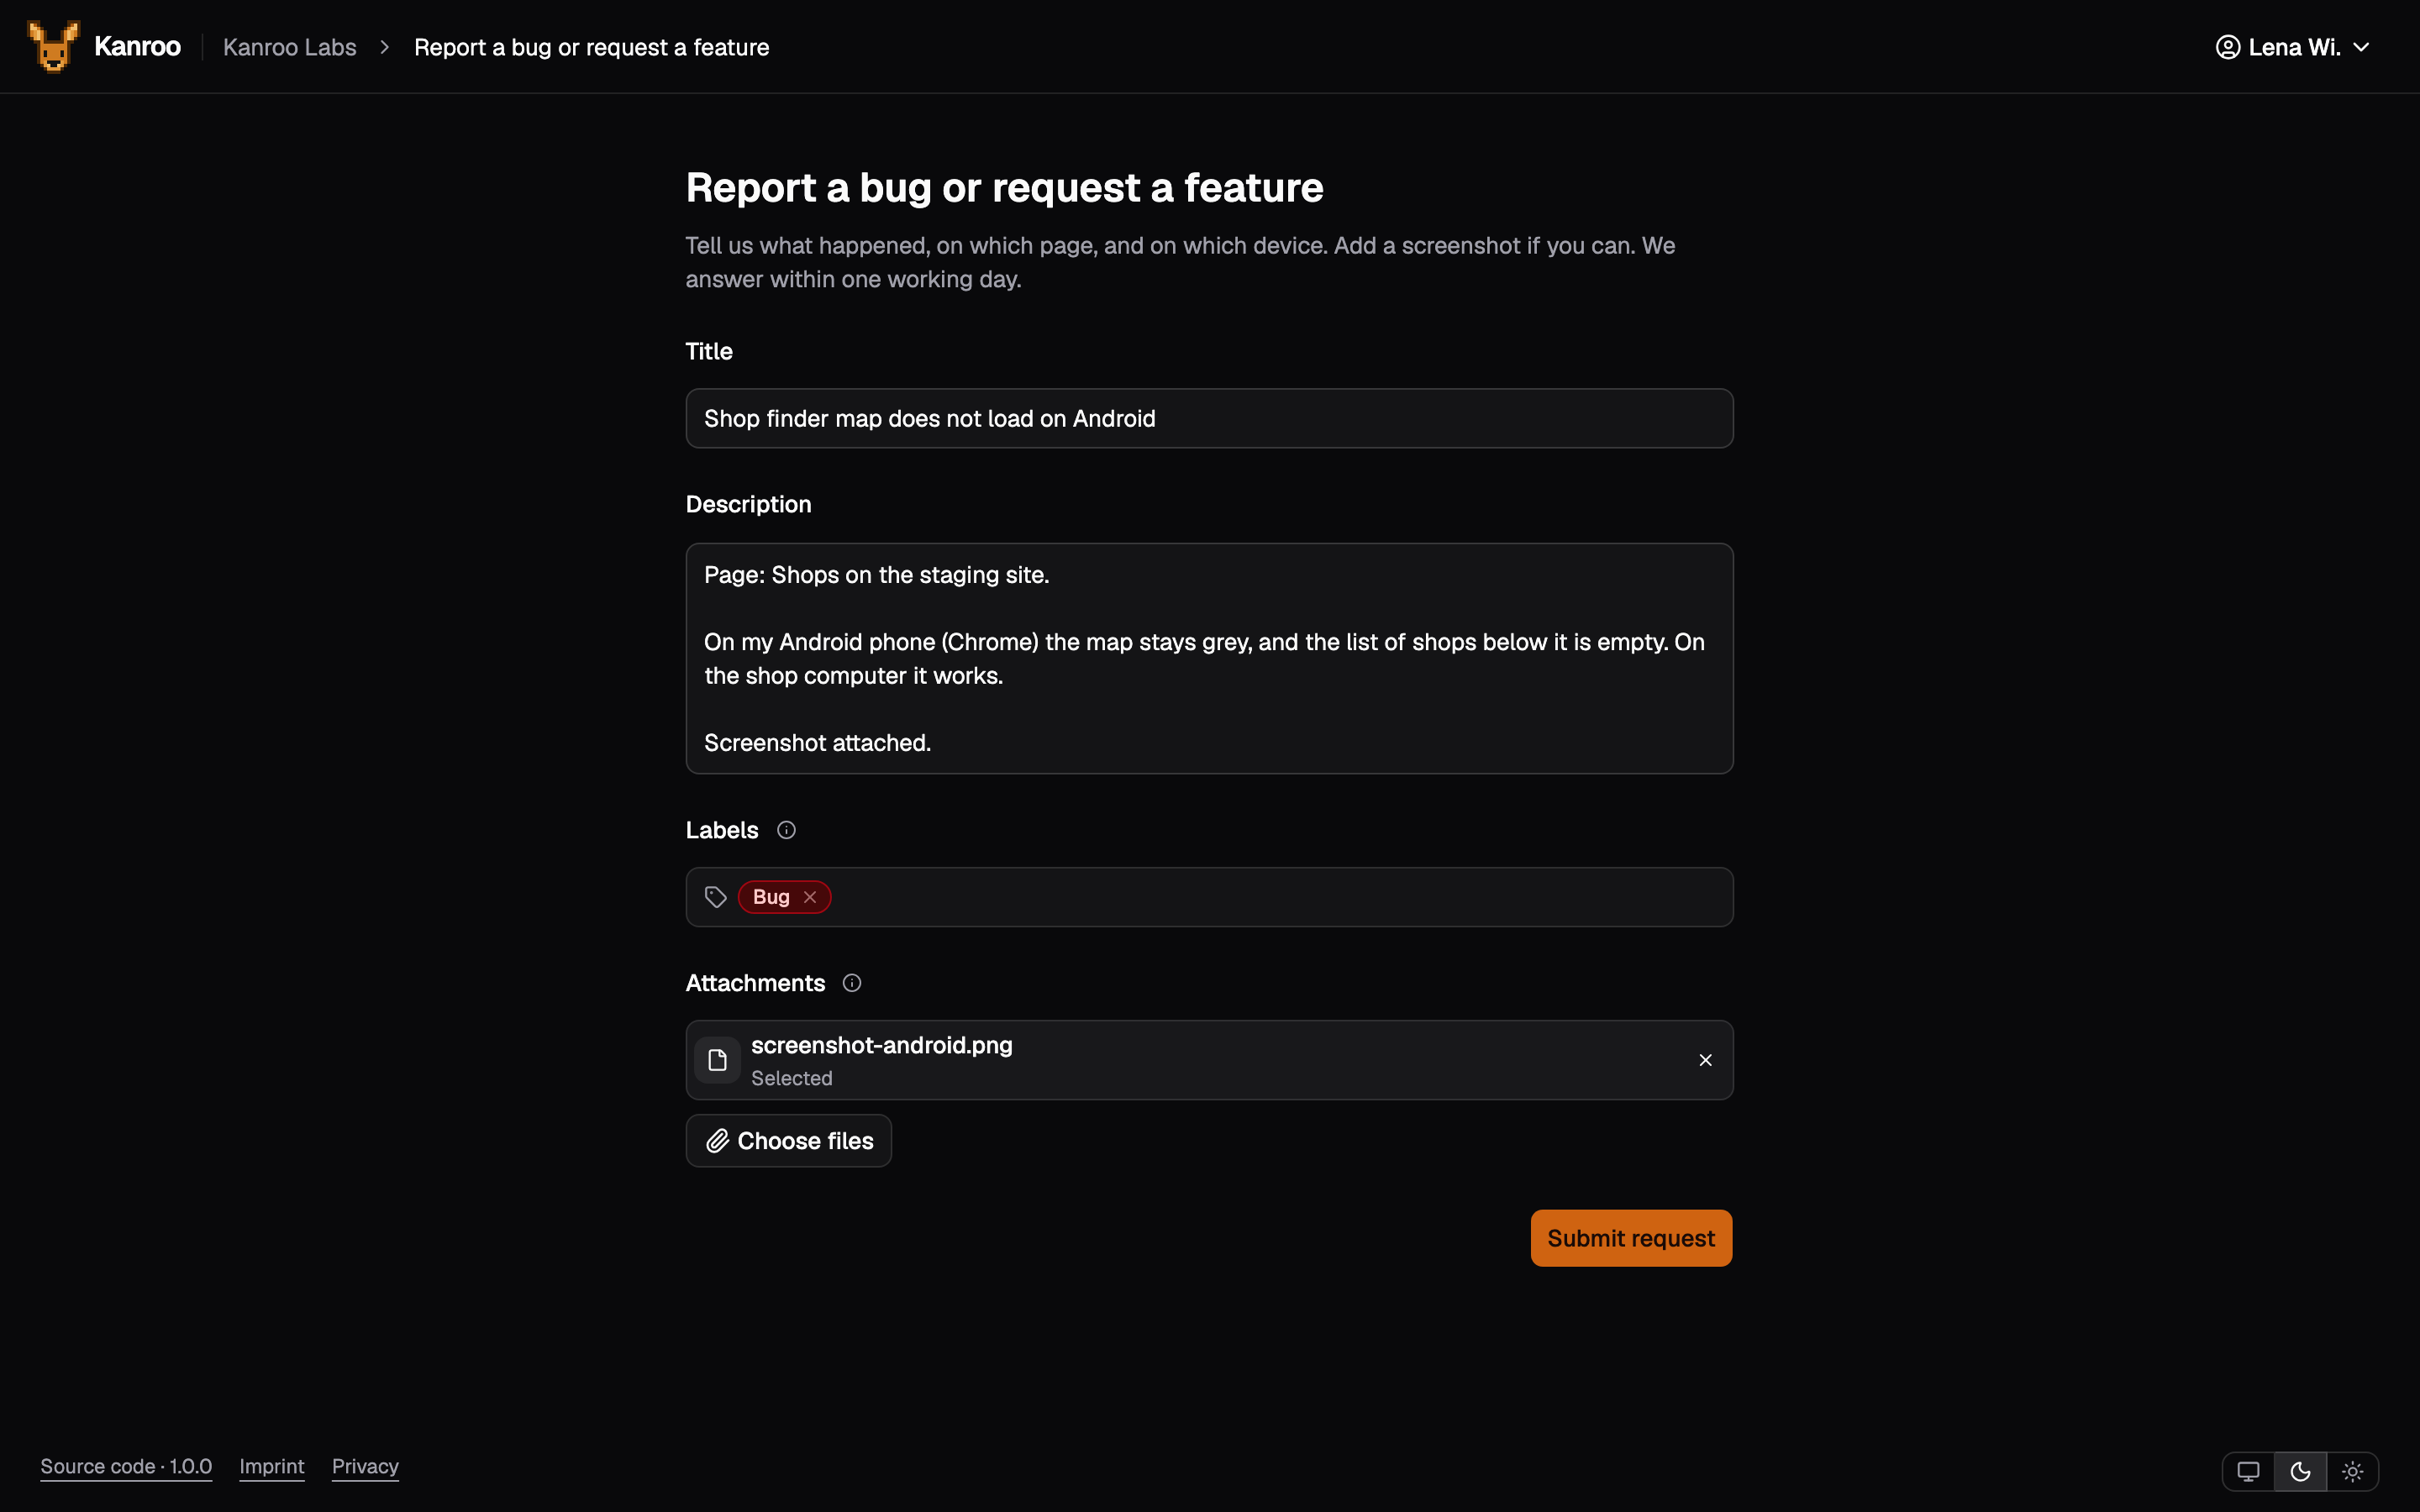Show the Labels info tooltip icon
Image resolution: width=2420 pixels, height=1512 pixels.
point(786,830)
